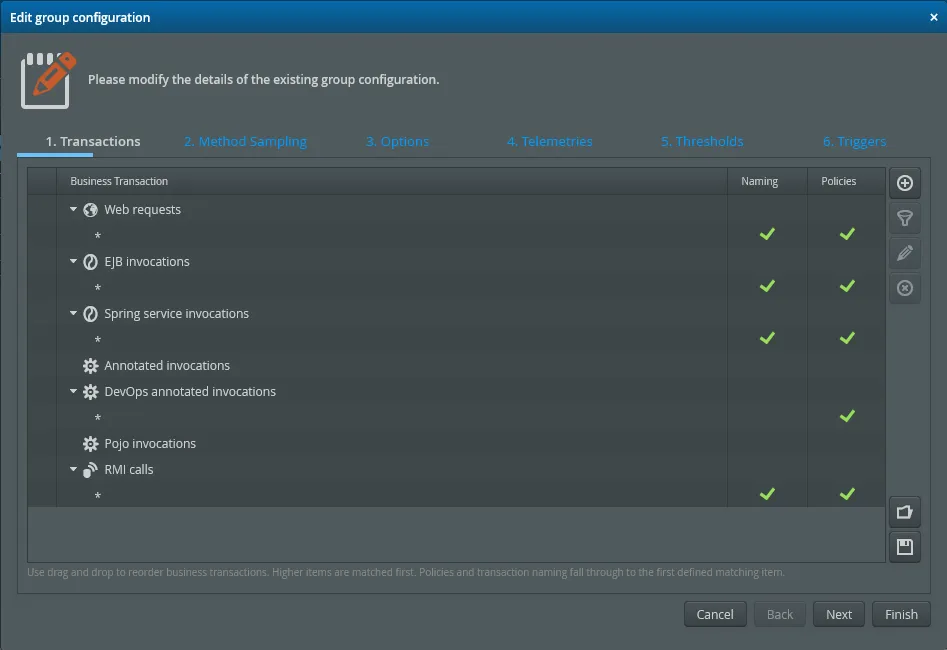Click the leaf icon for Spring service invocations
The image size is (947, 650).
click(x=91, y=313)
